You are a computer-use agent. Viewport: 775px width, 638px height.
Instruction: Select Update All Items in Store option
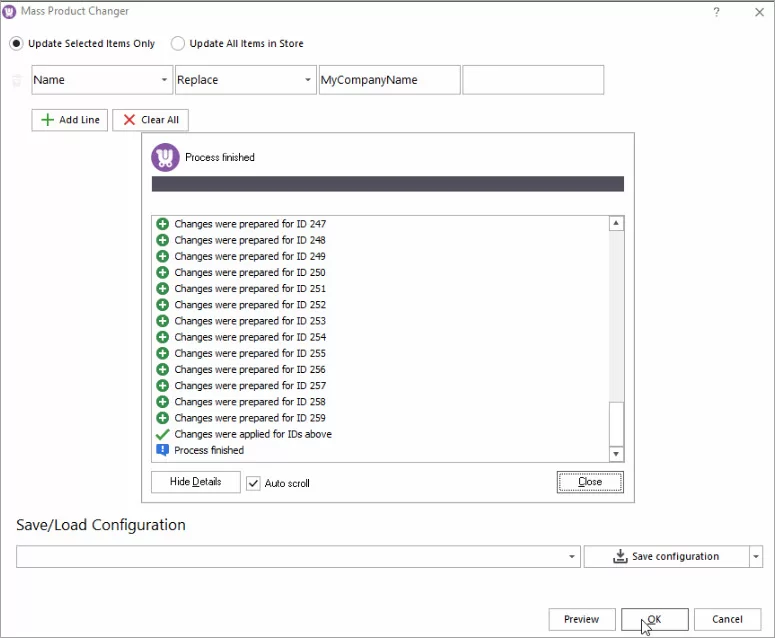(x=178, y=44)
